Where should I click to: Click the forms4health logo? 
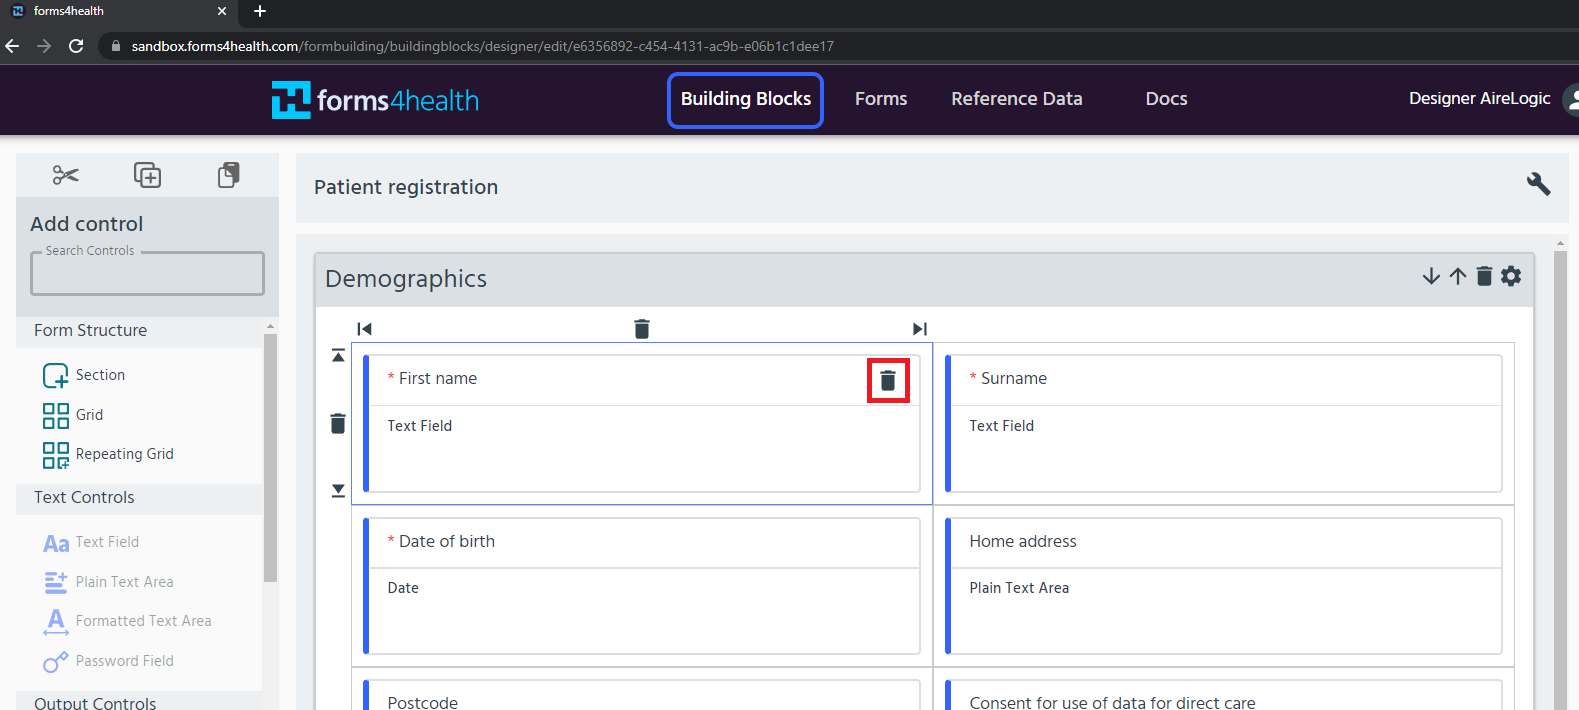coord(375,100)
